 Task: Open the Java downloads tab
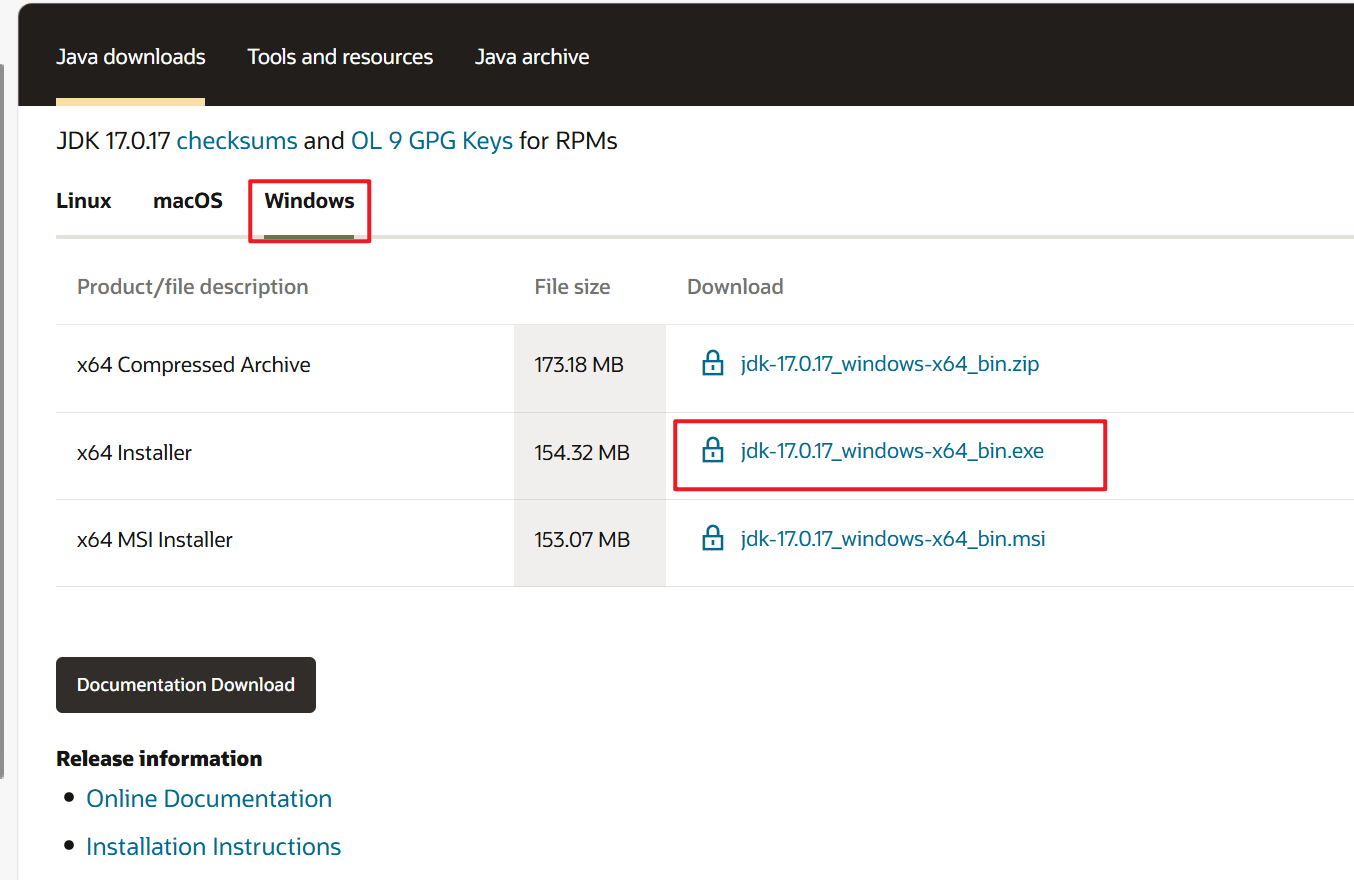(x=130, y=57)
